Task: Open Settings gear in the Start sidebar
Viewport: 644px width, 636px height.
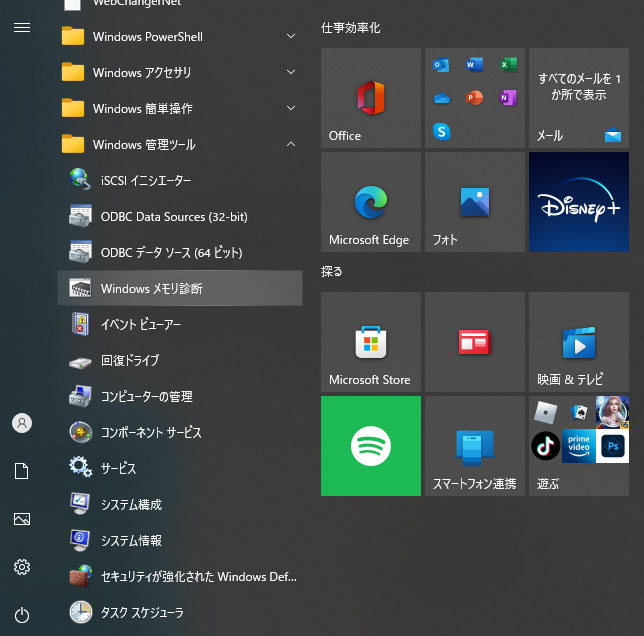Action: click(22, 567)
